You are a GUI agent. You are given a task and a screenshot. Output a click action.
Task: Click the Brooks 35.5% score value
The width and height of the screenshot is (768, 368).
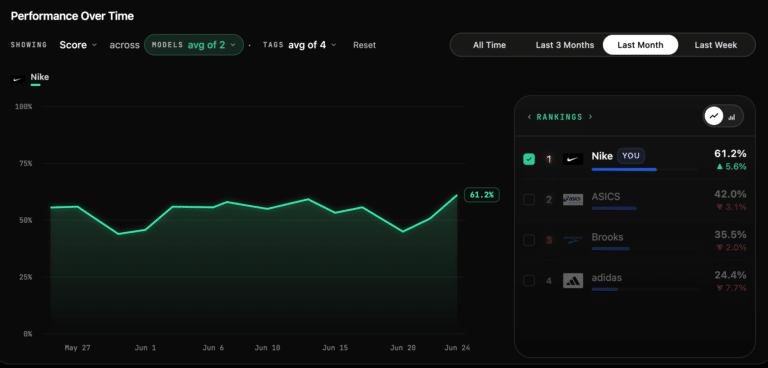(730, 234)
